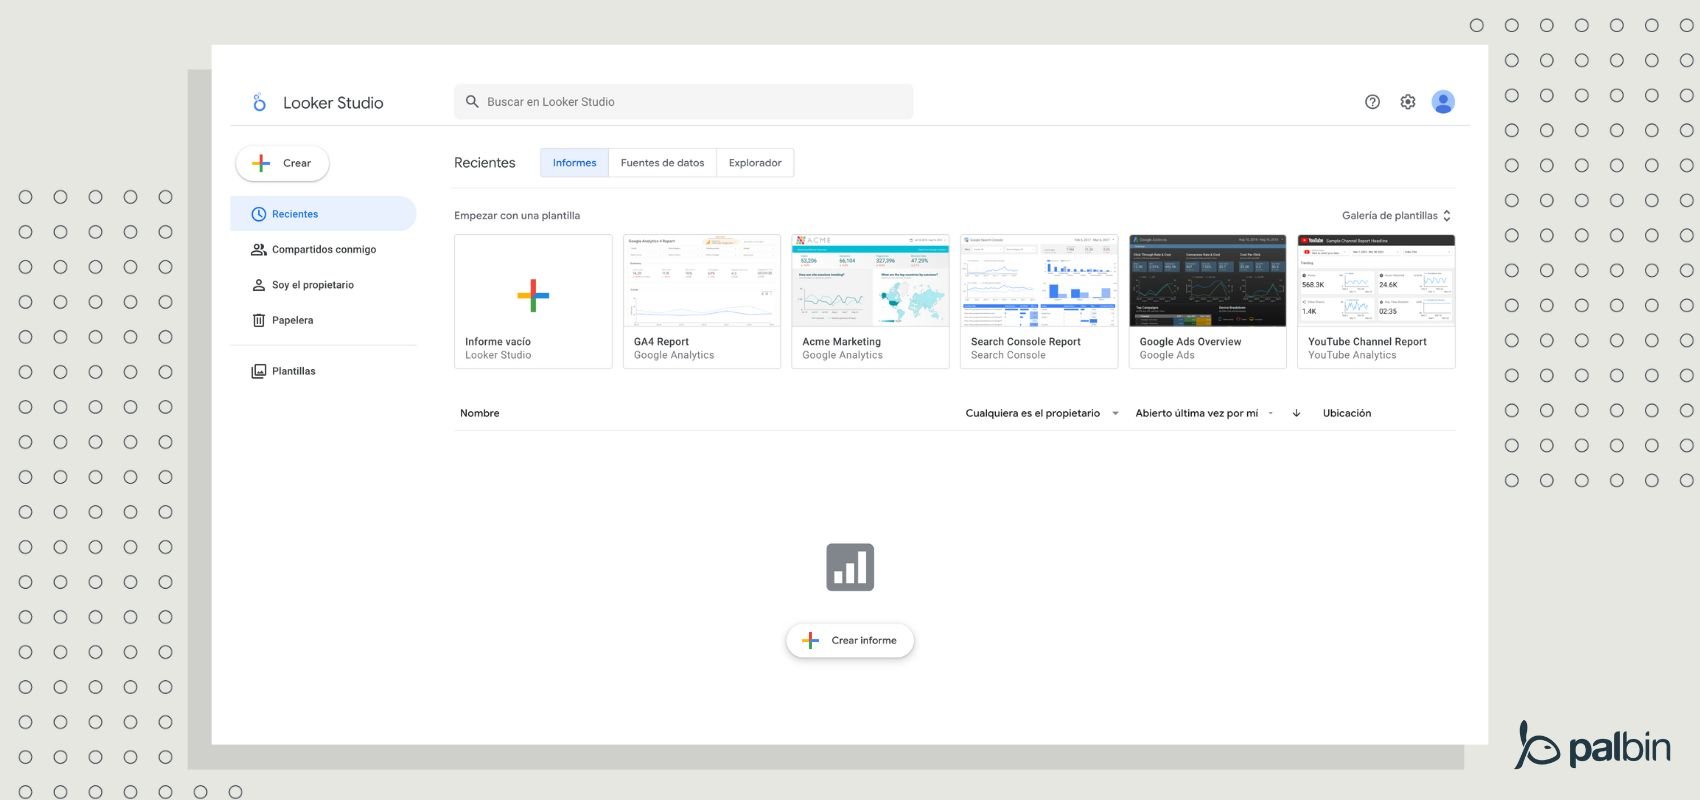
Task: Click the Looker Studio logo icon
Action: pyautogui.click(x=260, y=102)
